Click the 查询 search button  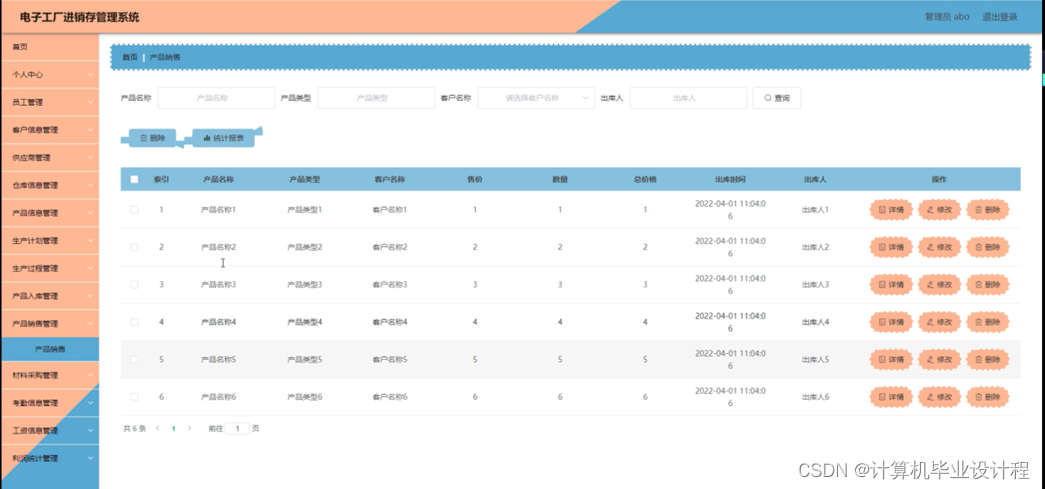[776, 98]
